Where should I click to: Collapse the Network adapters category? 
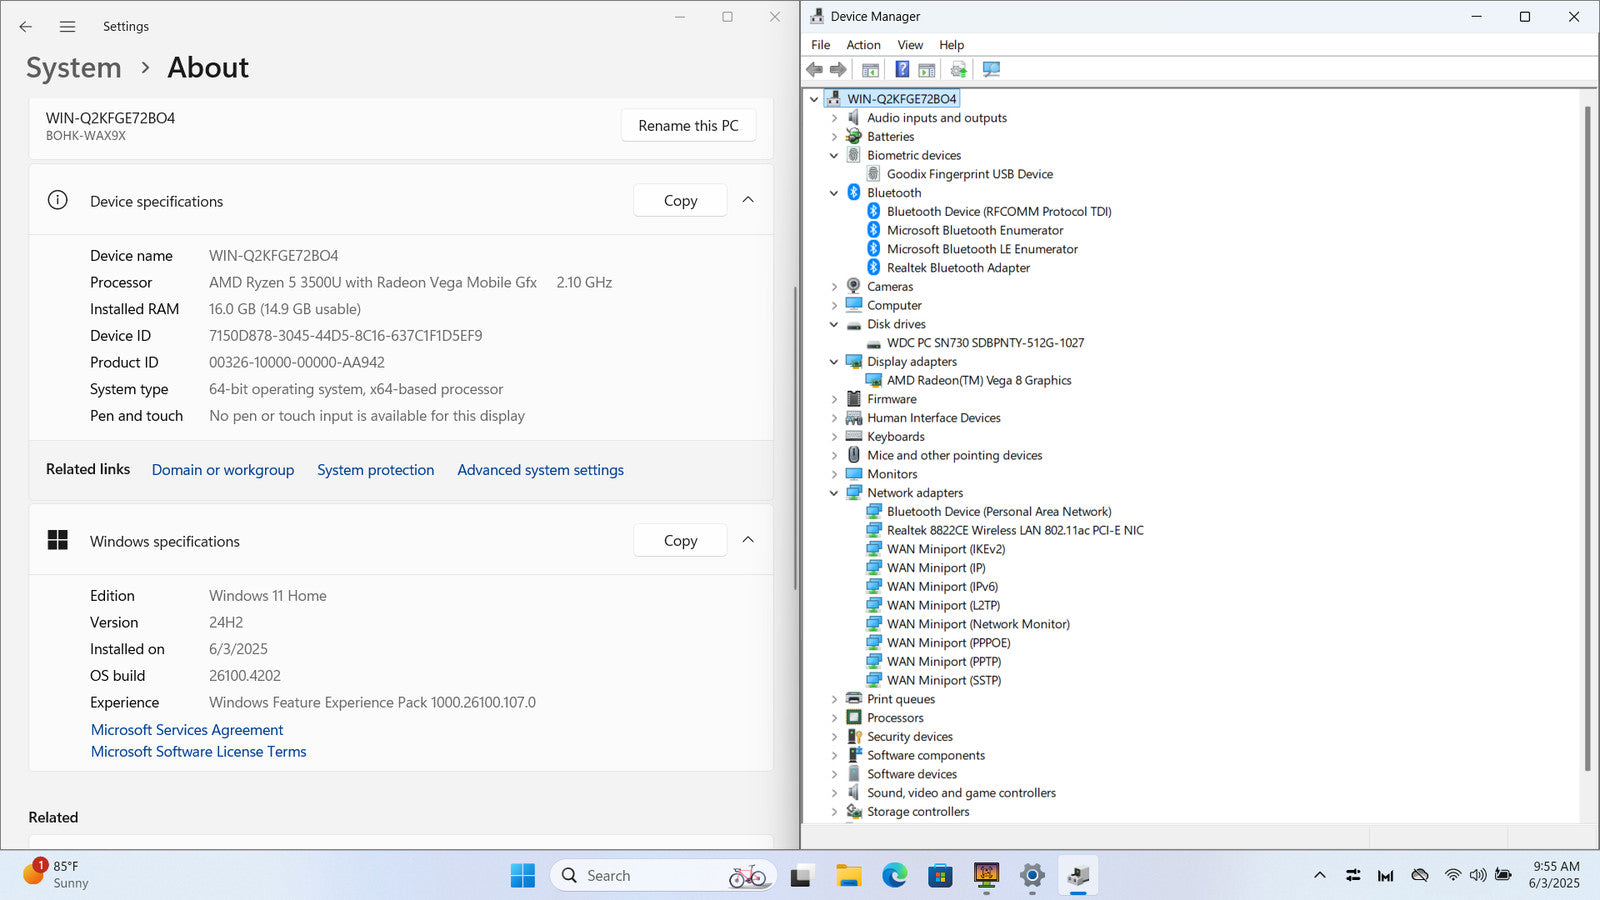click(834, 493)
